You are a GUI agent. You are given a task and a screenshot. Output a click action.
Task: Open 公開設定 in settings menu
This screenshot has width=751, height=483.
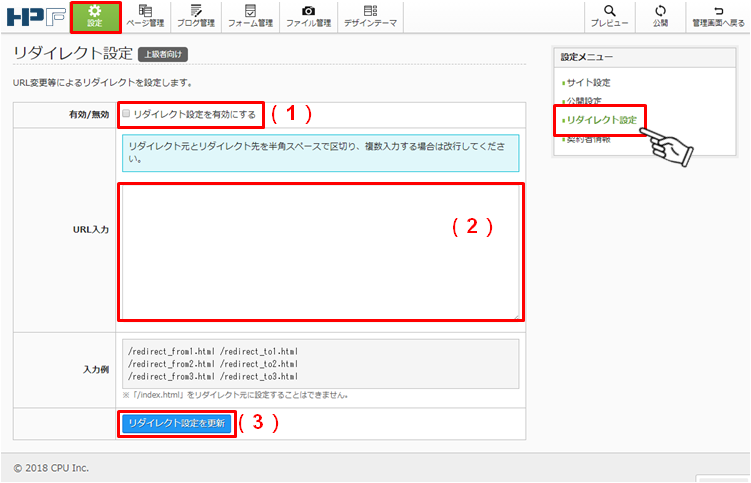(582, 101)
